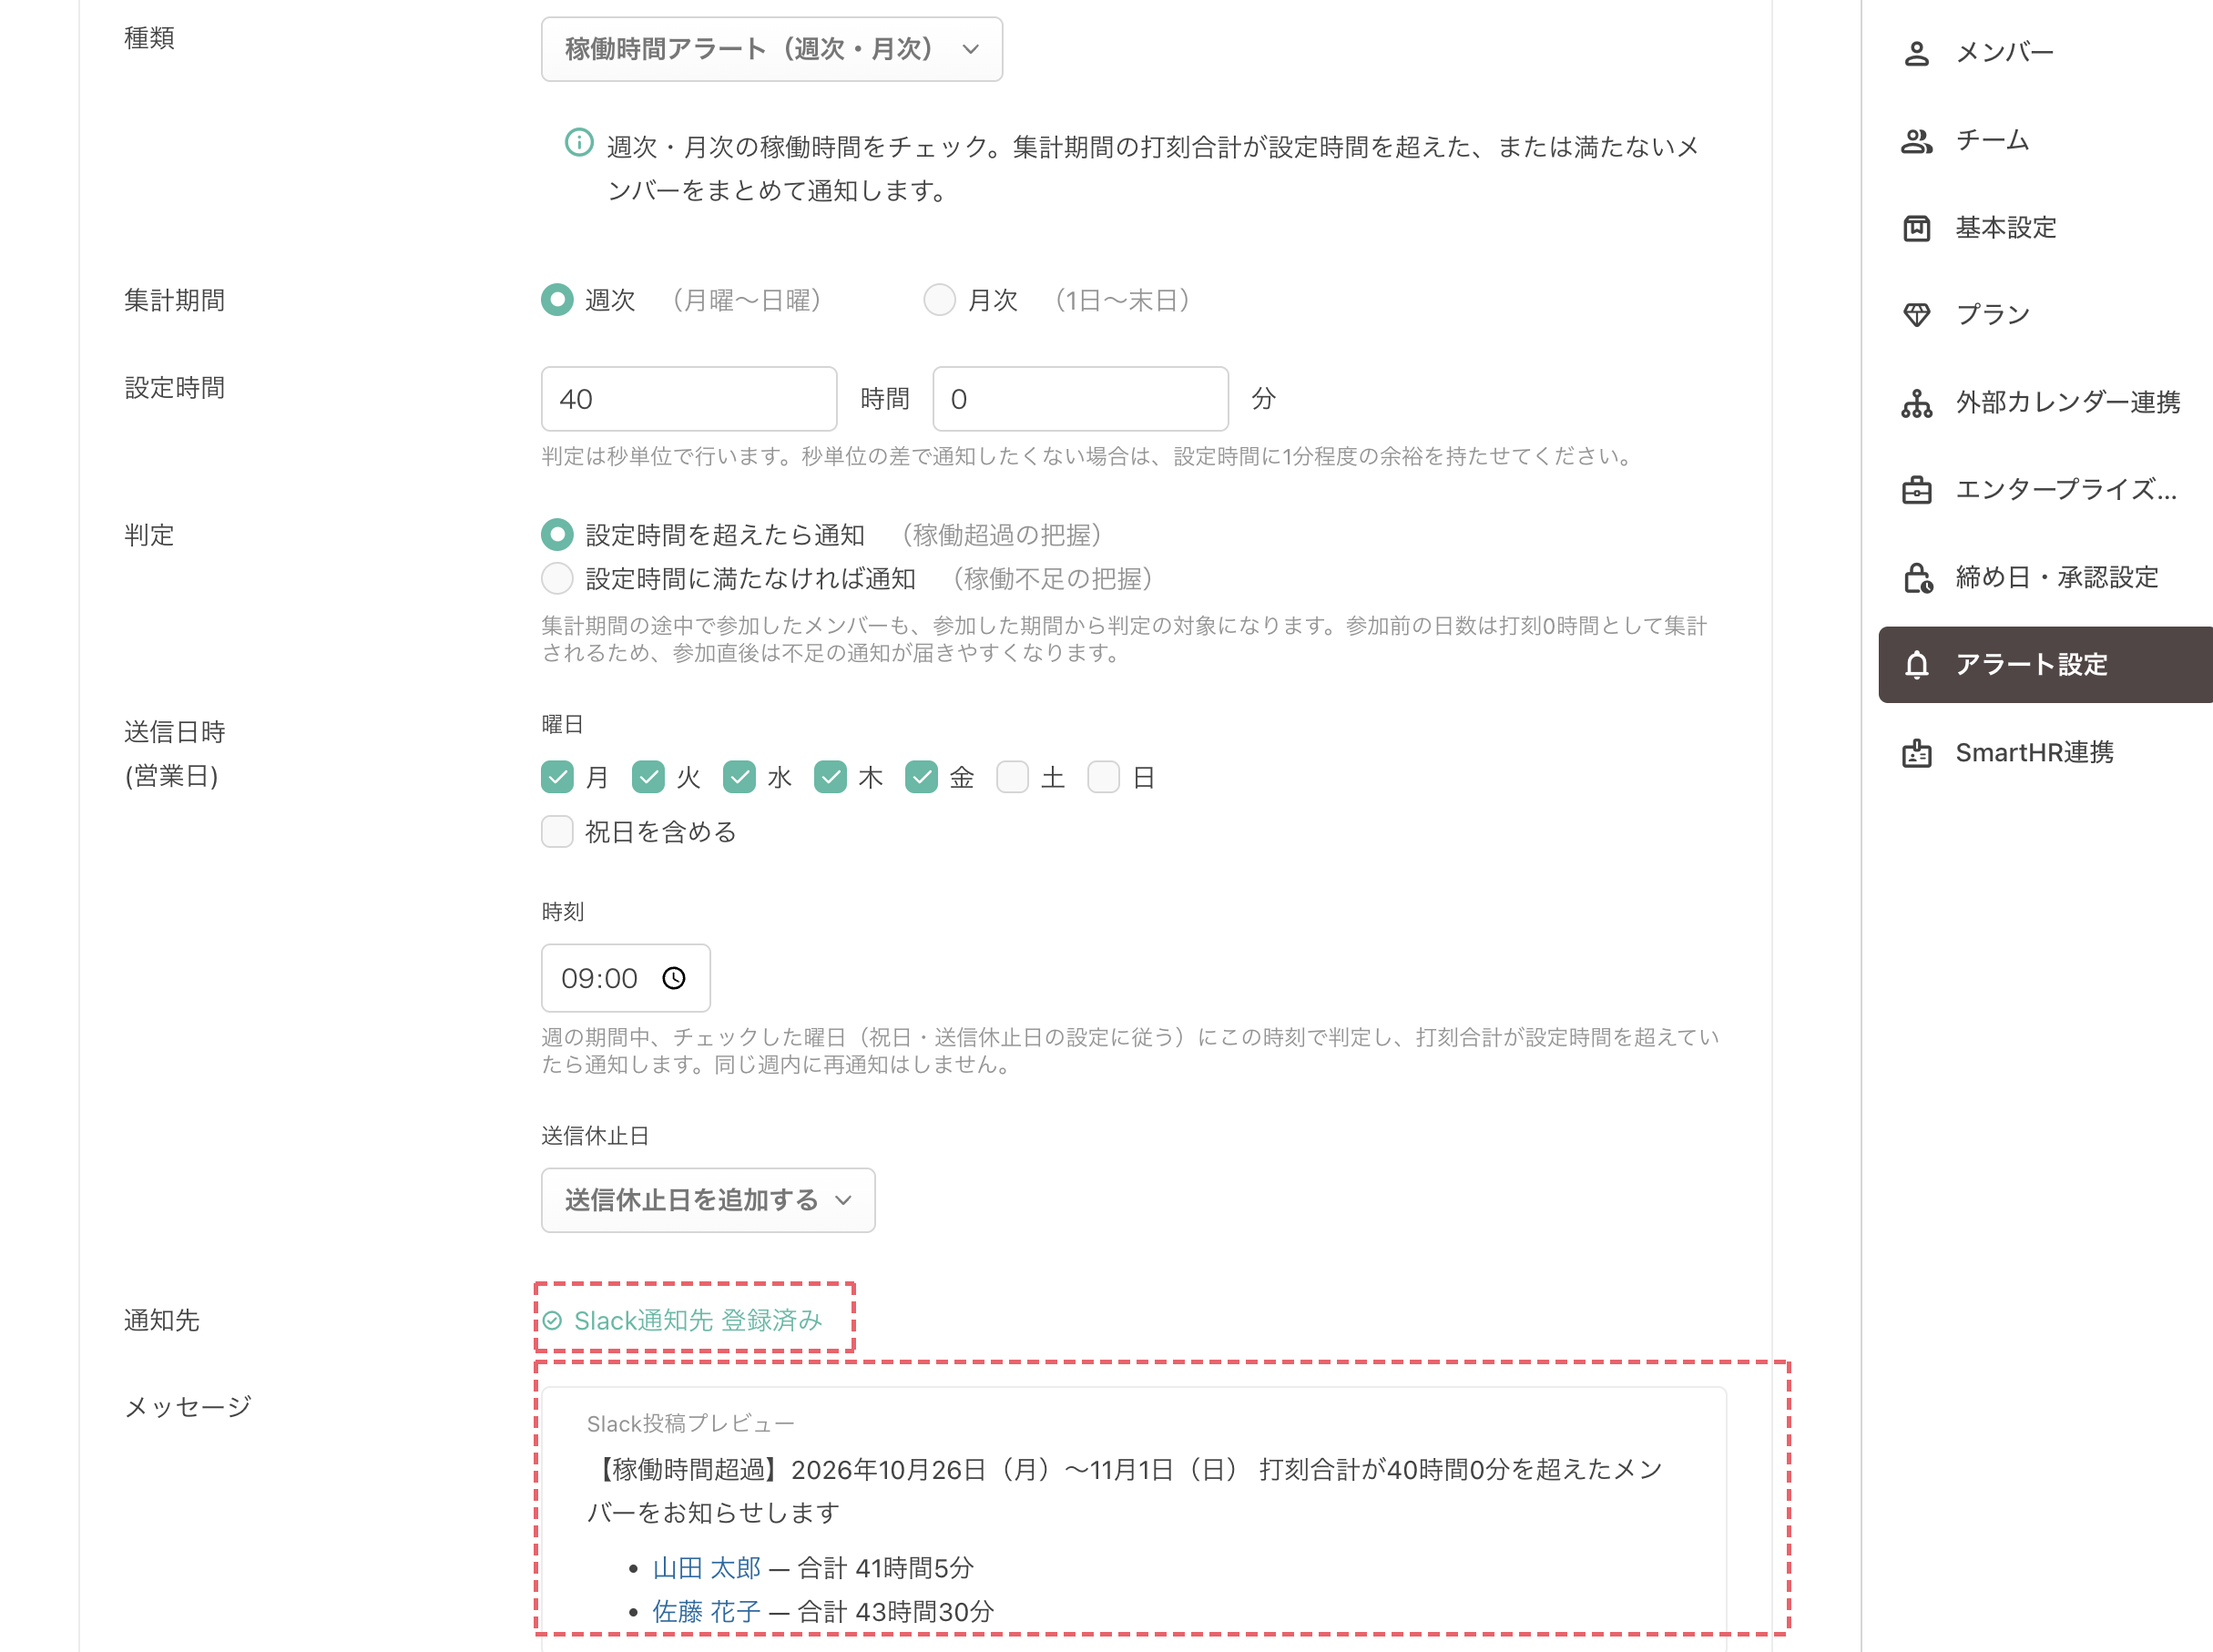Open 締め日・承認設定 in sidebar
The height and width of the screenshot is (1652, 2213).
pos(2045,578)
